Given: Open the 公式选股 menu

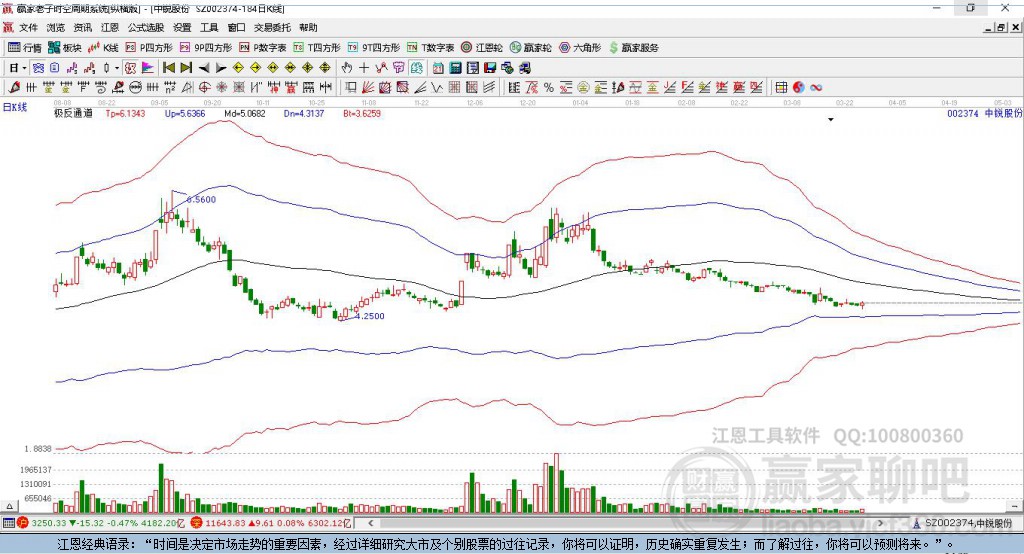Looking at the screenshot, I should click(x=146, y=27).
